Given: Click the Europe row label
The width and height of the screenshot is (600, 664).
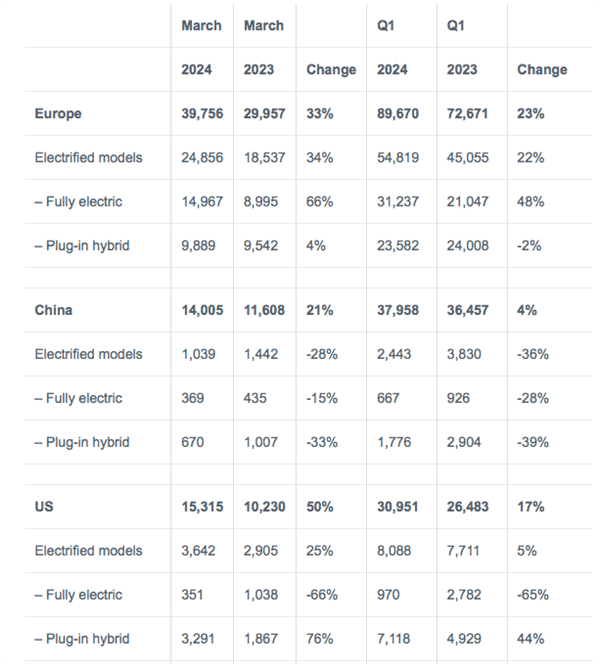Looking at the screenshot, I should 58,114.
